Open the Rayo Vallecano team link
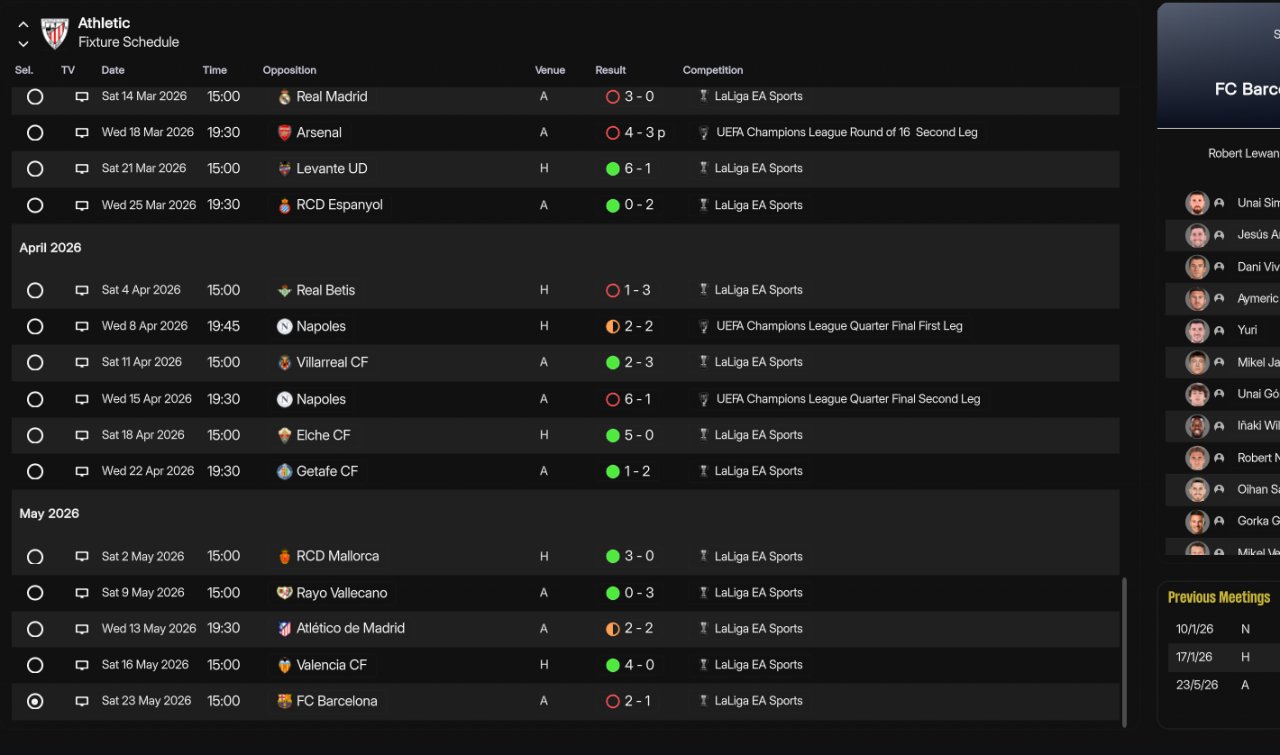1280x755 pixels. point(341,593)
